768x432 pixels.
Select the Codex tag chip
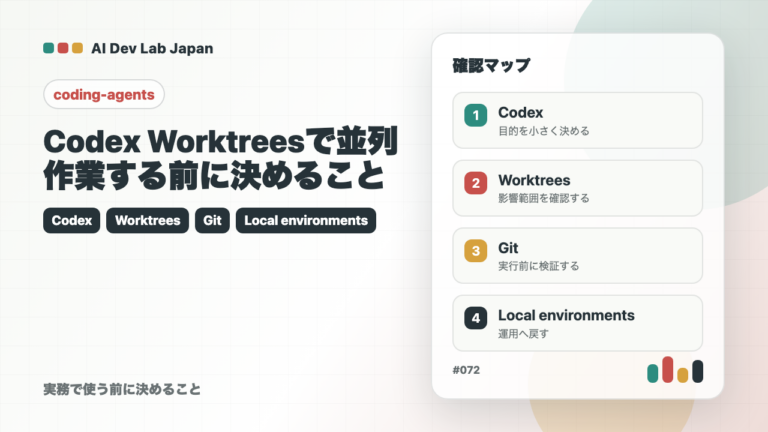72,220
